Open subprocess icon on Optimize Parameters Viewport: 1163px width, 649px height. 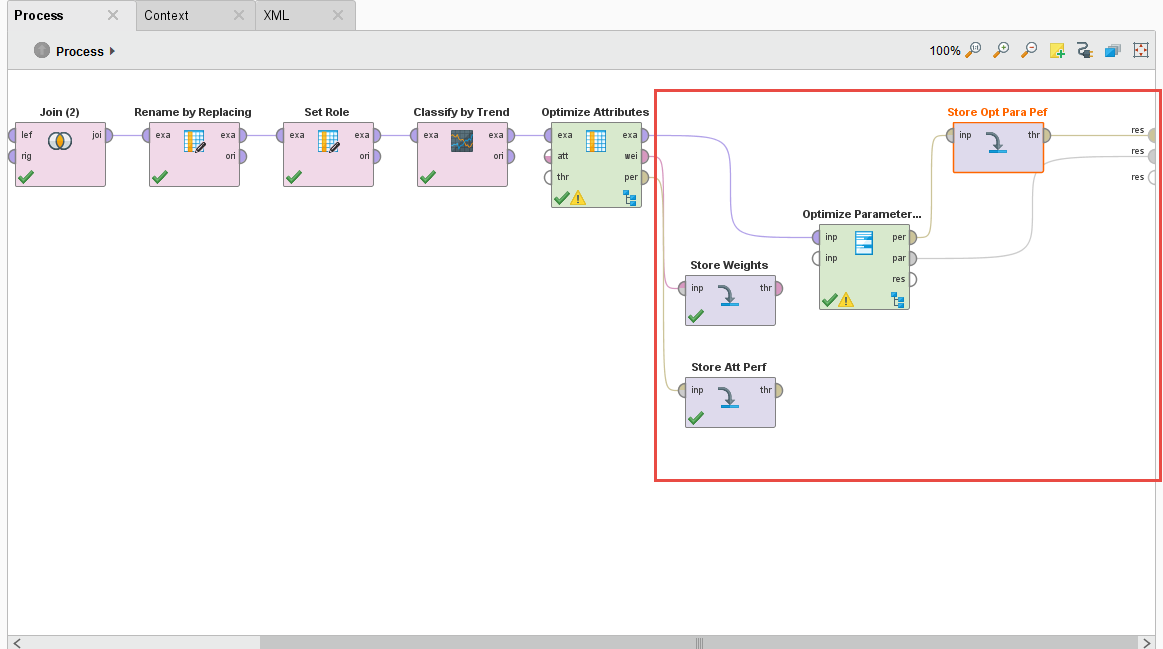coord(897,300)
